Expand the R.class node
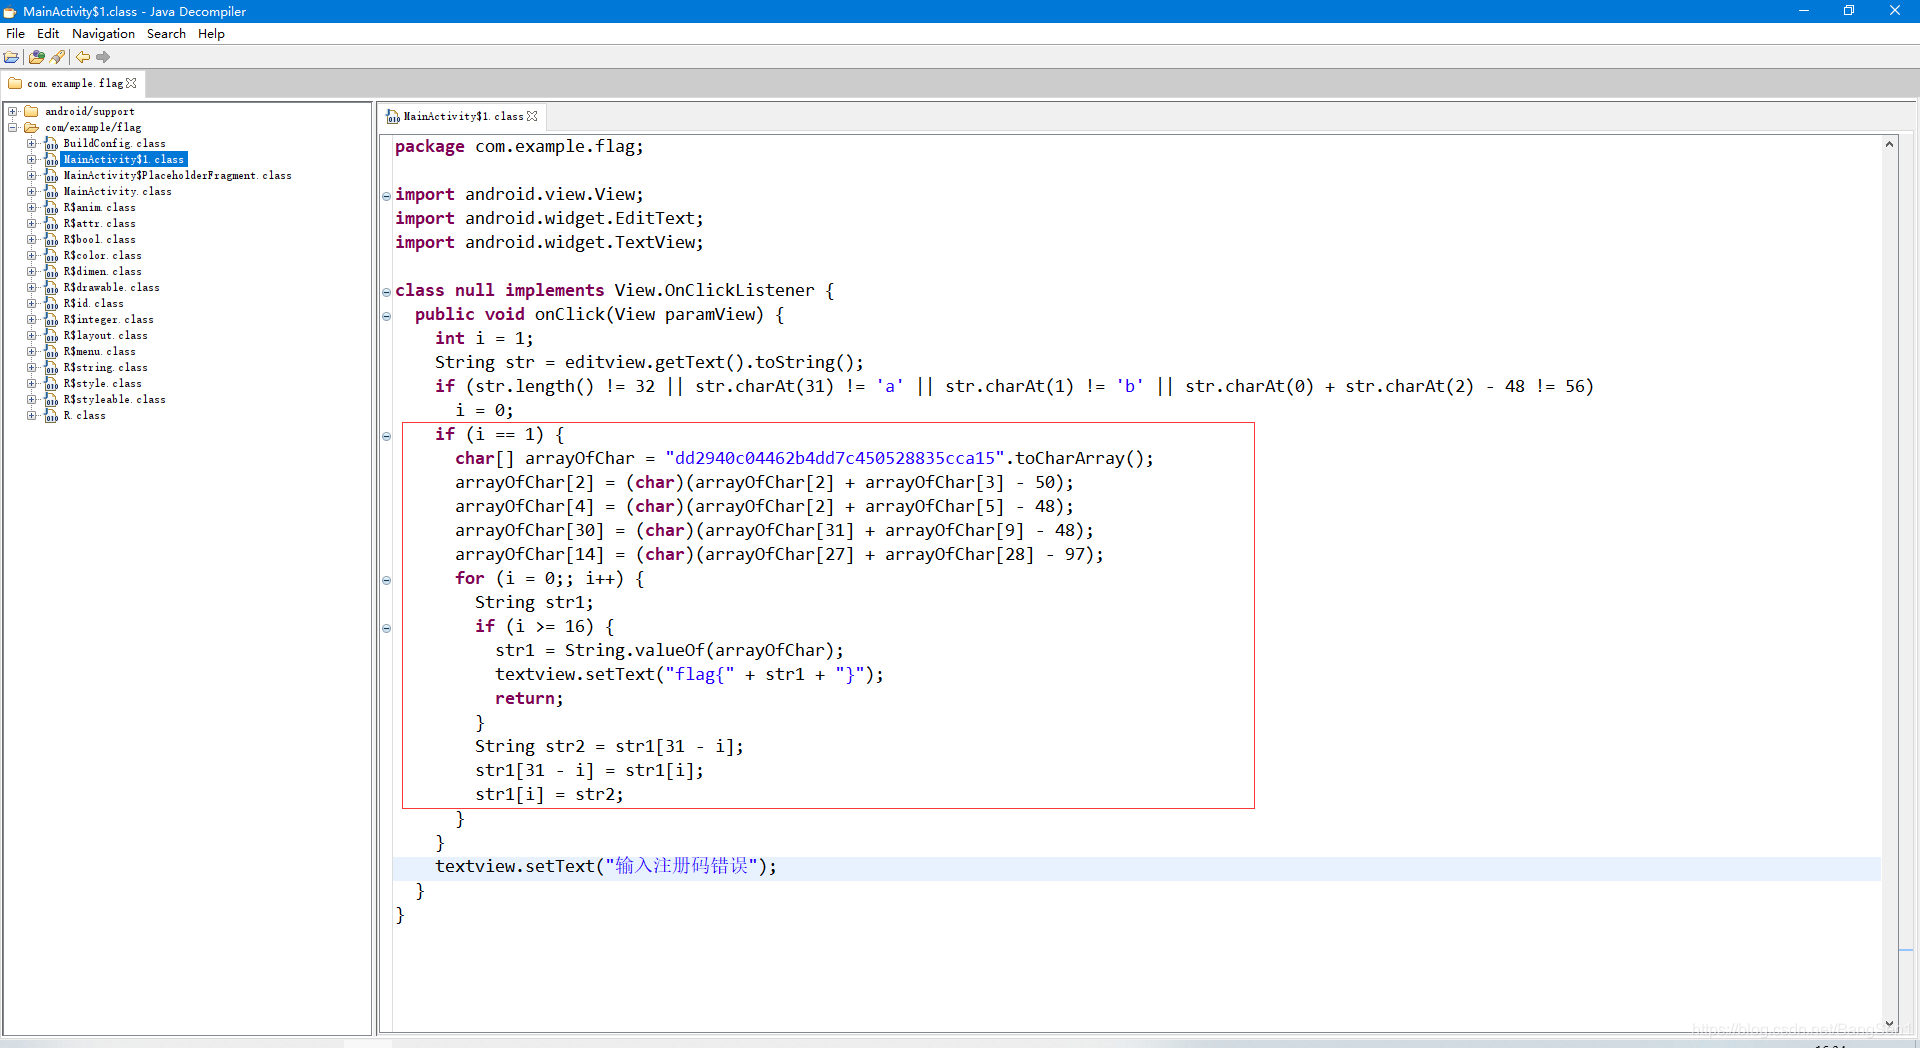The height and width of the screenshot is (1048, 1920). point(32,415)
